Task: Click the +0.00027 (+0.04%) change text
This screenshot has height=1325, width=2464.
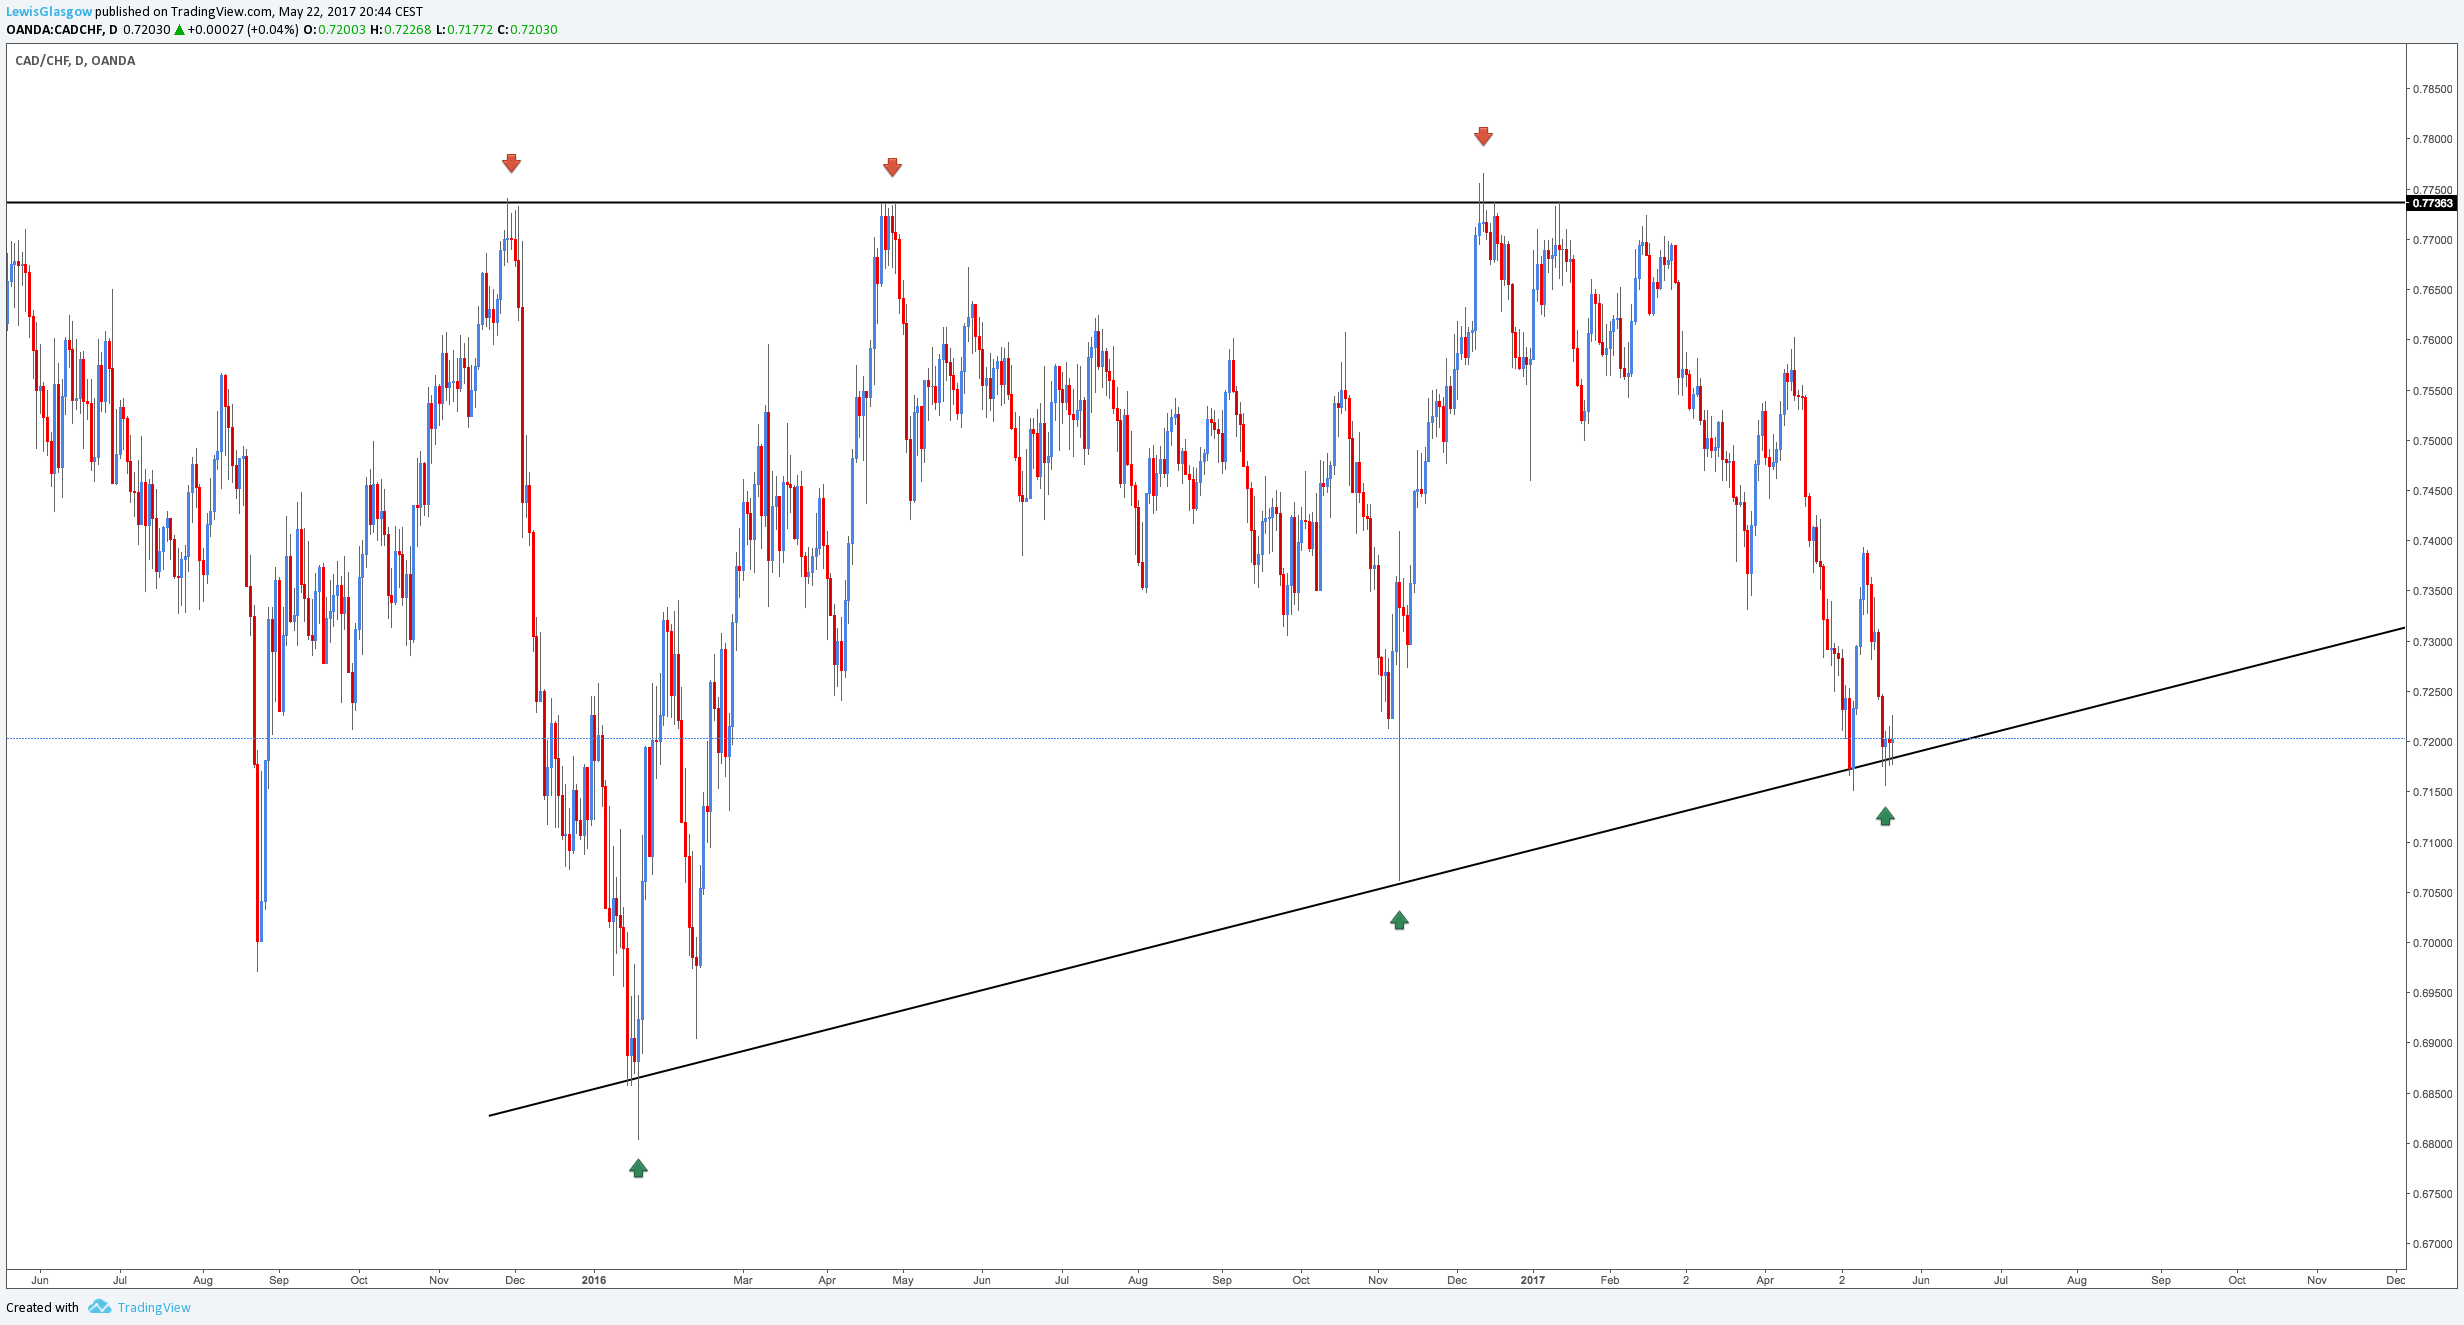Action: pos(243,30)
